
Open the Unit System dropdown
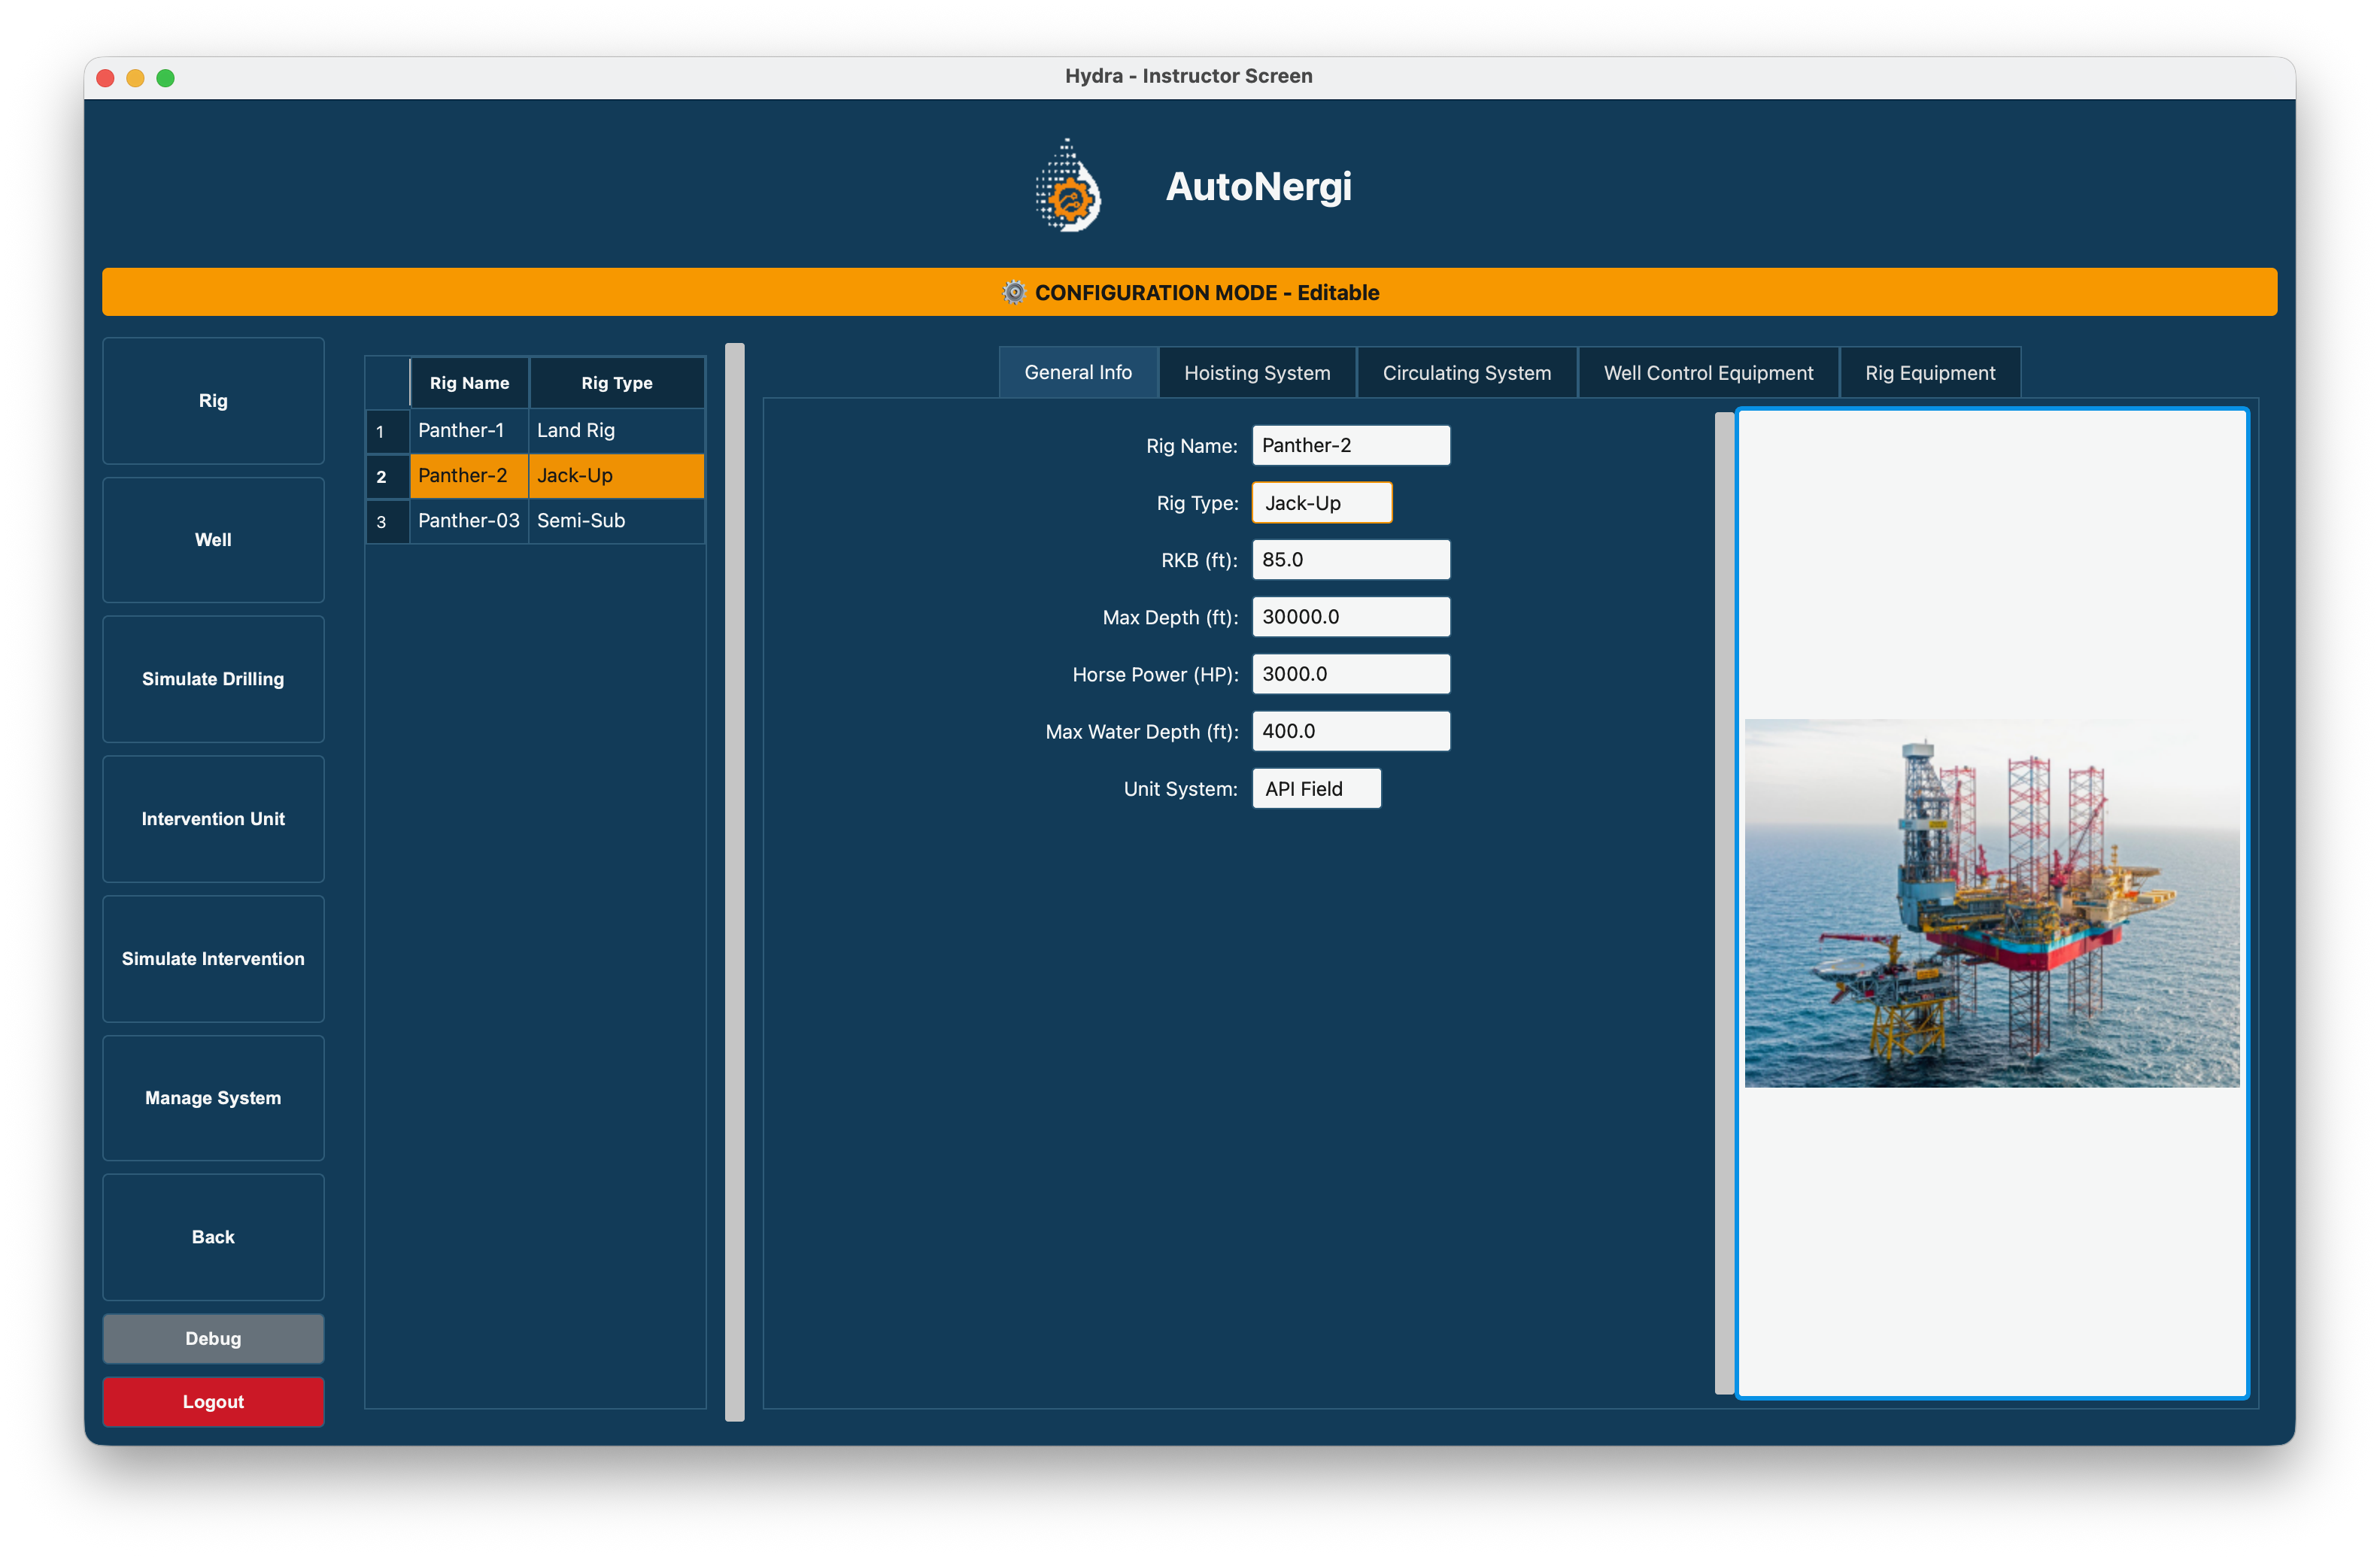[x=1316, y=789]
